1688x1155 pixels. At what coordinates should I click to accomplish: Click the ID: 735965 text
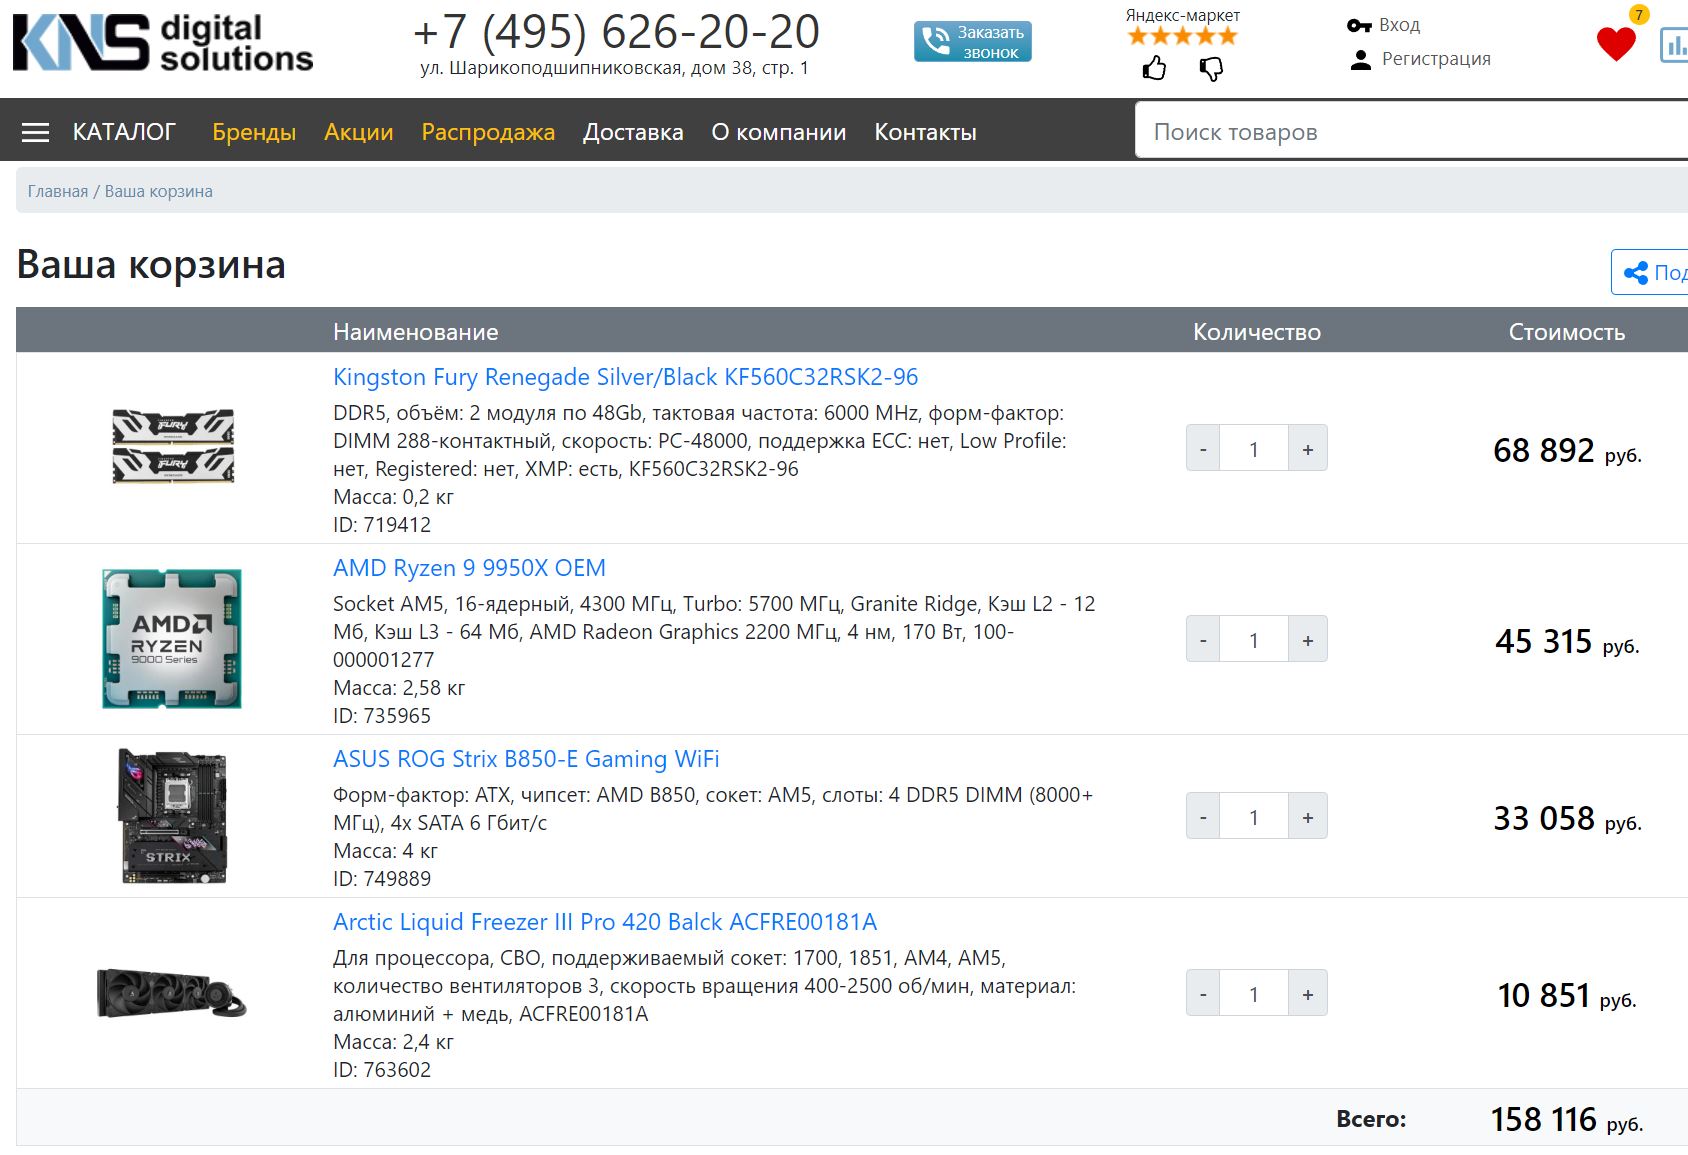(382, 716)
